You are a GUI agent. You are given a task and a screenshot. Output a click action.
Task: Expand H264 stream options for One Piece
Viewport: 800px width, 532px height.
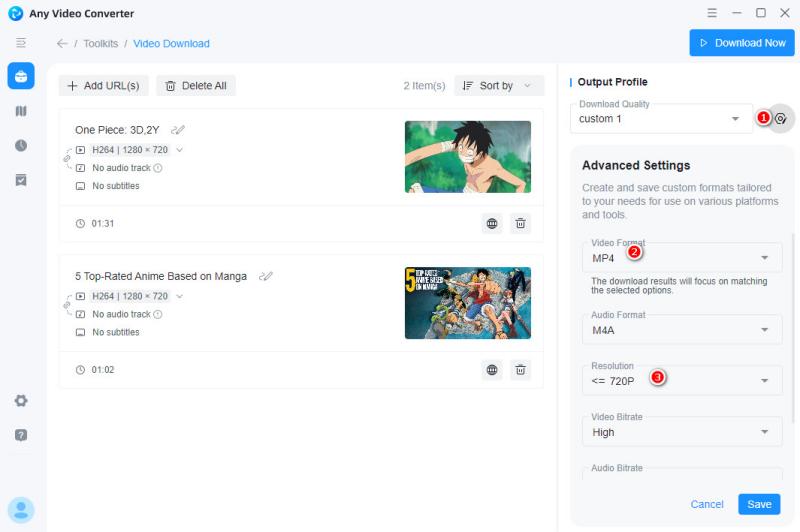180,150
